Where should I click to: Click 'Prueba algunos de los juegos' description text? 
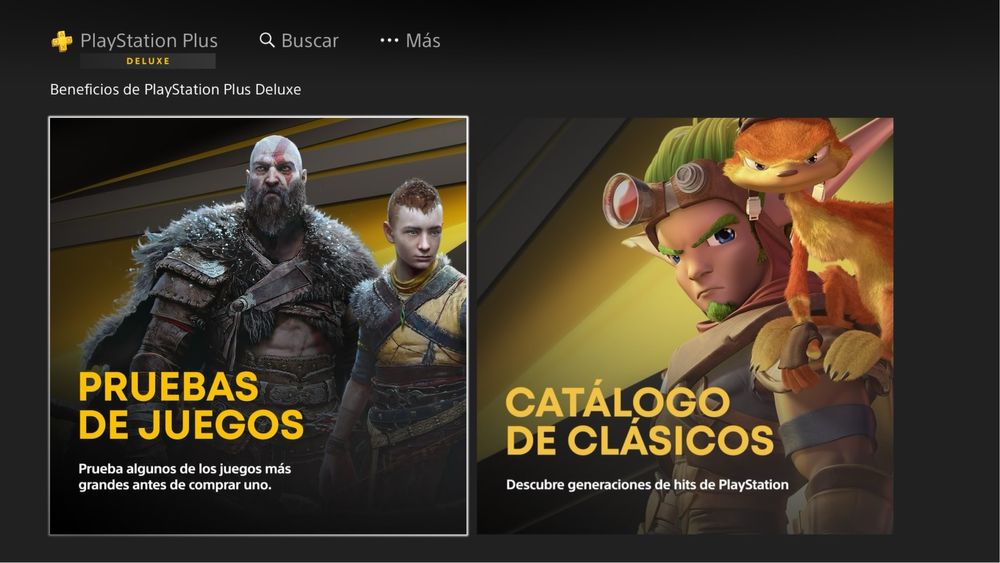pyautogui.click(x=185, y=477)
